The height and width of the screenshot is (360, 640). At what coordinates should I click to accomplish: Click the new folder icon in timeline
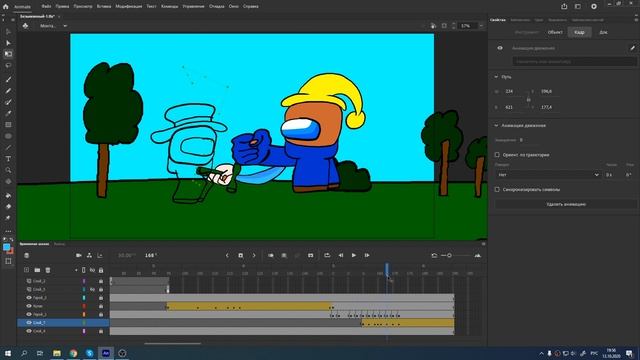coord(37,270)
